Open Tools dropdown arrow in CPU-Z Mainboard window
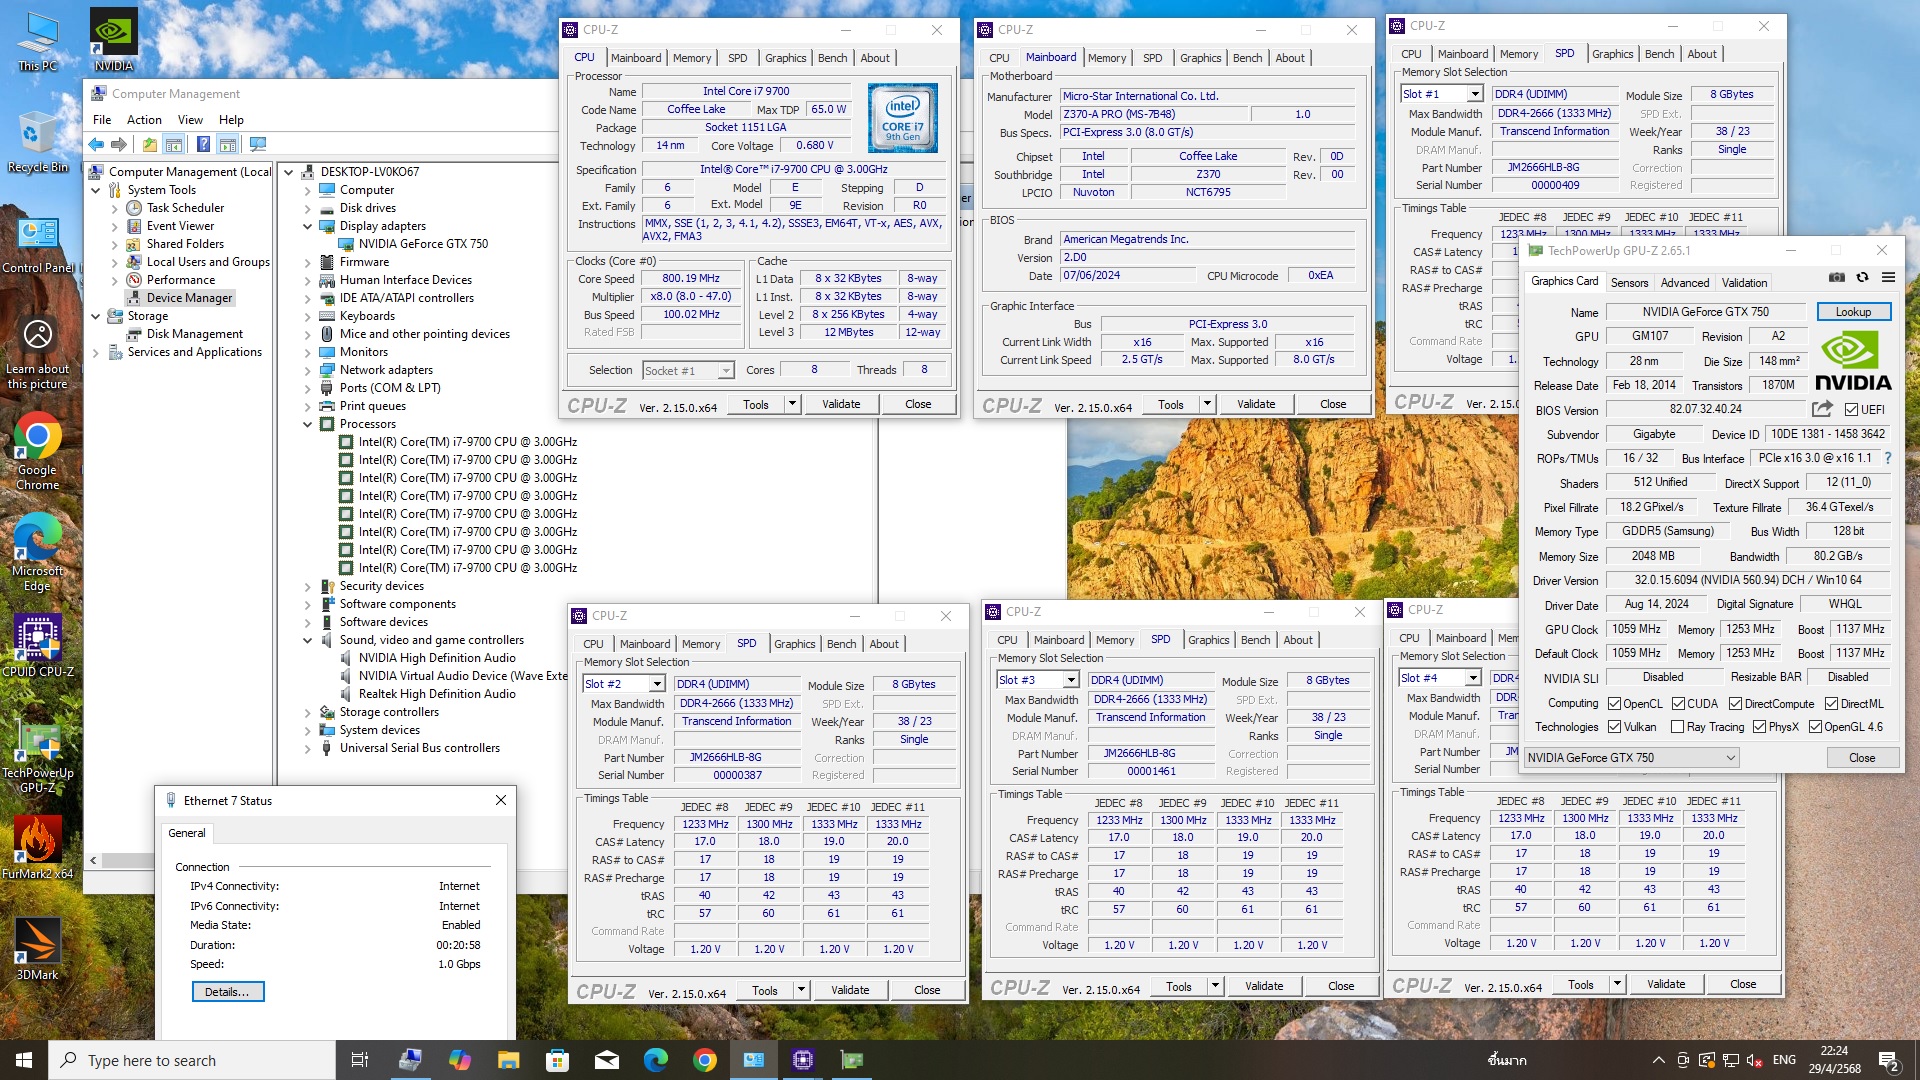The width and height of the screenshot is (1920, 1080). [x=1207, y=404]
